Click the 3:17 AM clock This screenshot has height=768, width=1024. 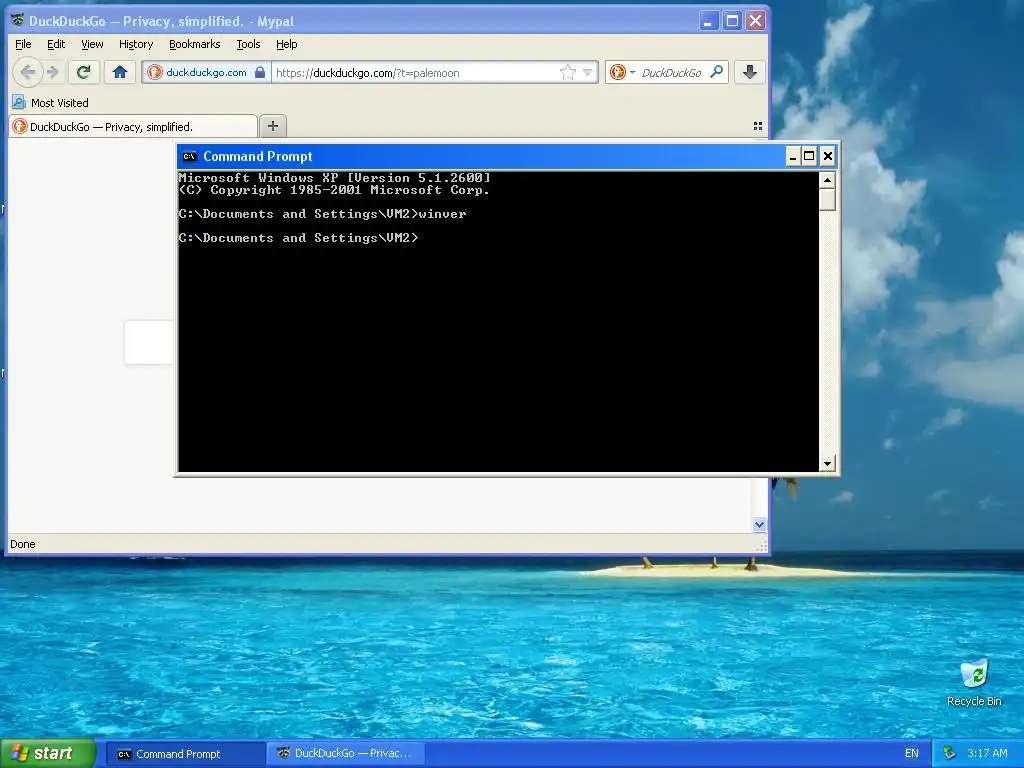[987, 754]
